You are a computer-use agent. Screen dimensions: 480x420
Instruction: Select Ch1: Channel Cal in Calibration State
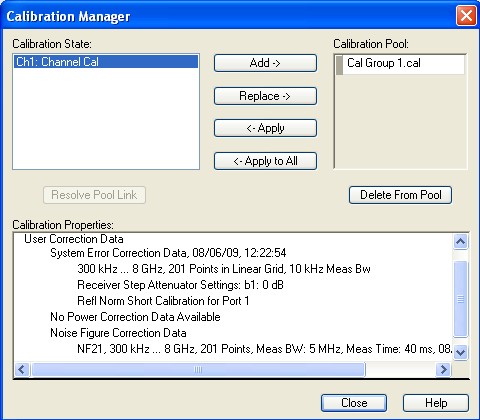tap(106, 62)
